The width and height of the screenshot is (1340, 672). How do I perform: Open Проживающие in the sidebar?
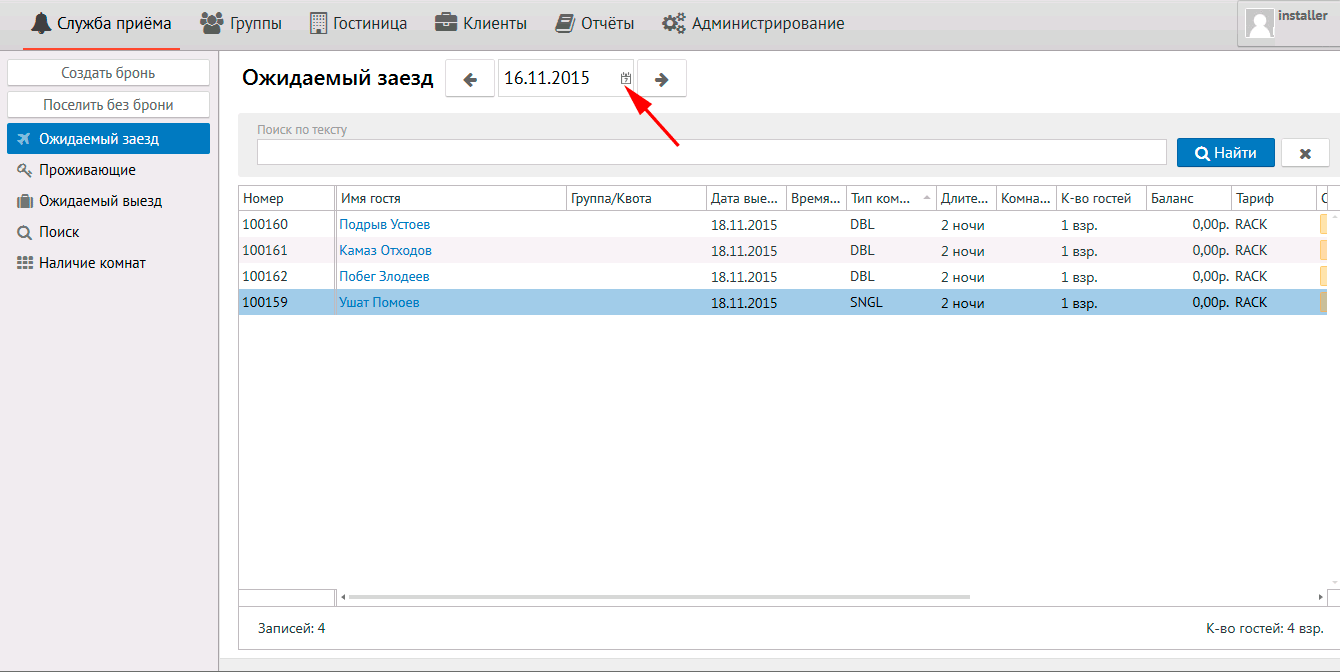pos(87,170)
